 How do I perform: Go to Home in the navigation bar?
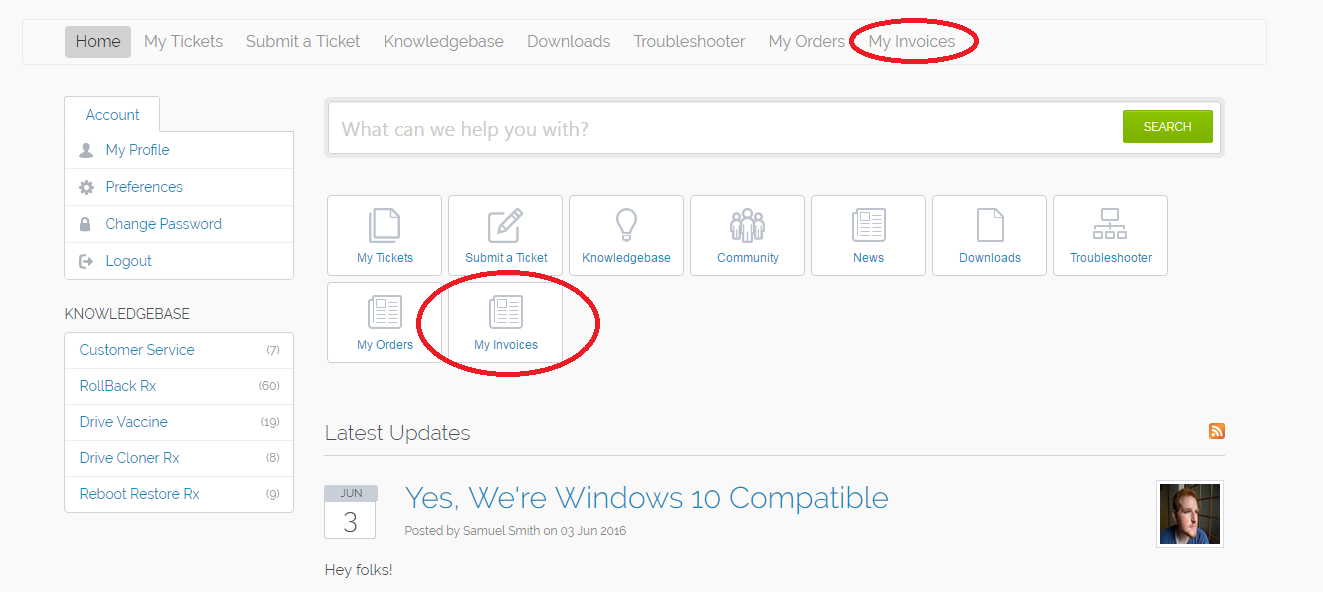pyautogui.click(x=98, y=42)
